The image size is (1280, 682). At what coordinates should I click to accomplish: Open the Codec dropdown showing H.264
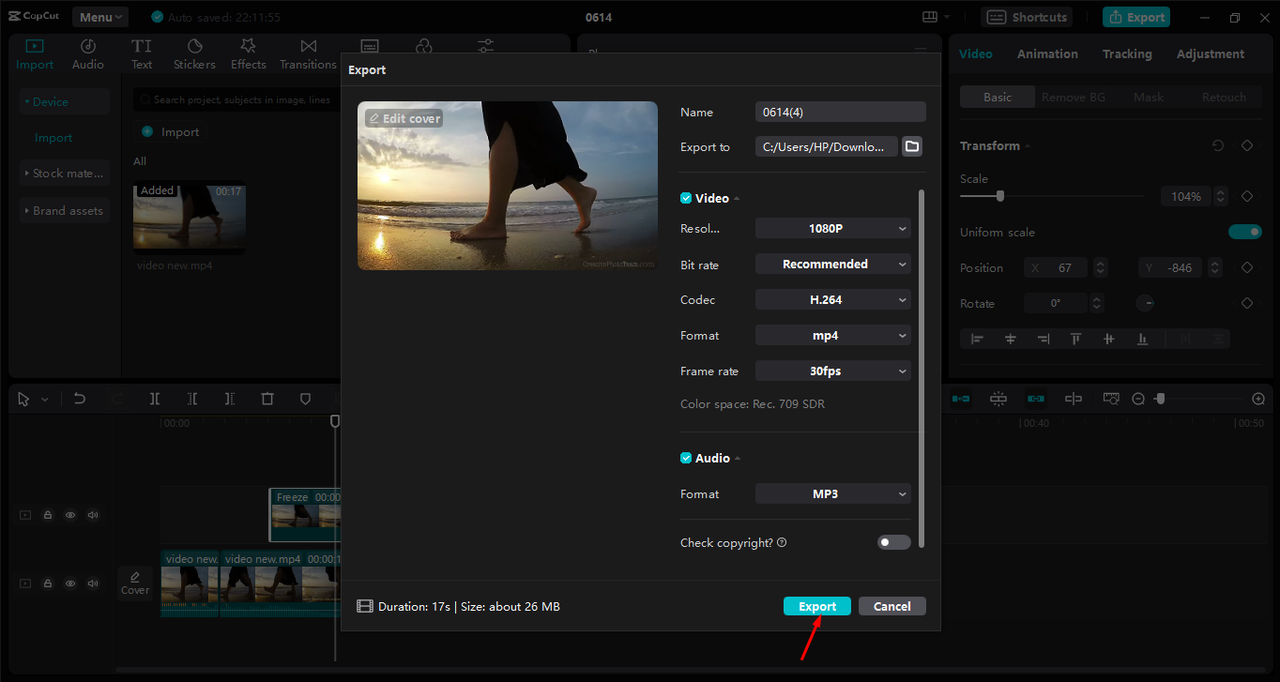click(x=832, y=299)
